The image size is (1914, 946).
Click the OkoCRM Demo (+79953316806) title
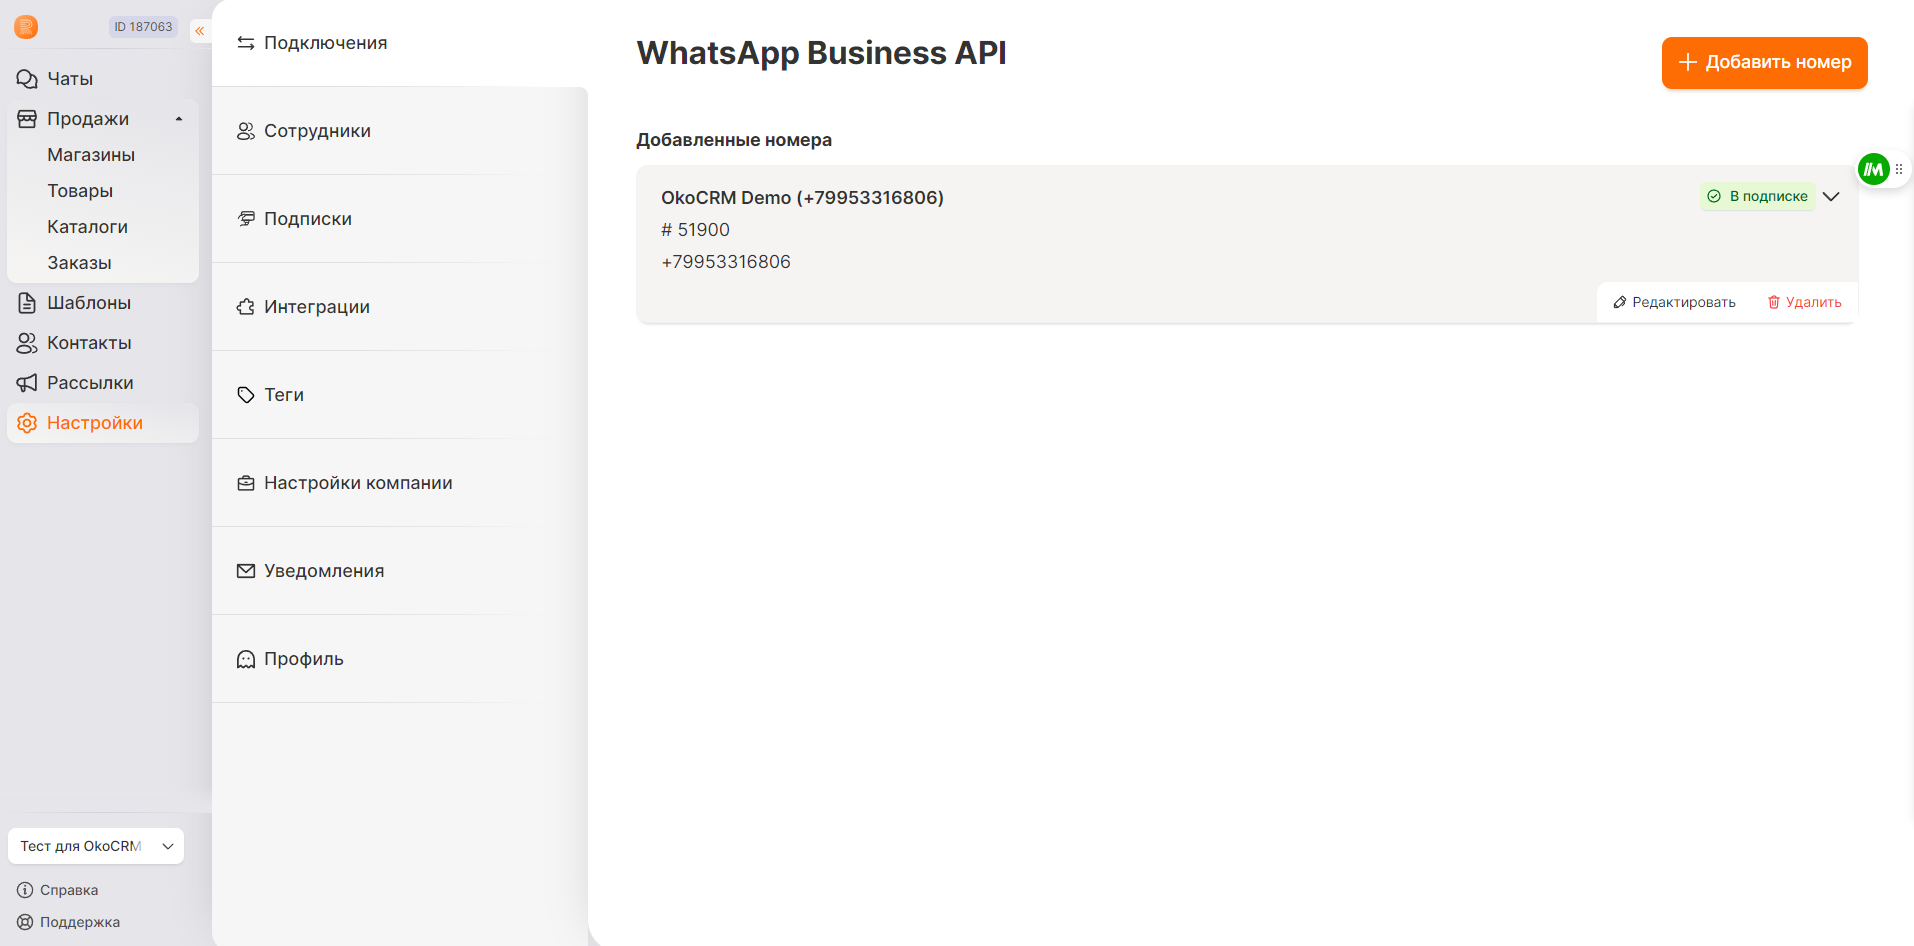point(802,198)
